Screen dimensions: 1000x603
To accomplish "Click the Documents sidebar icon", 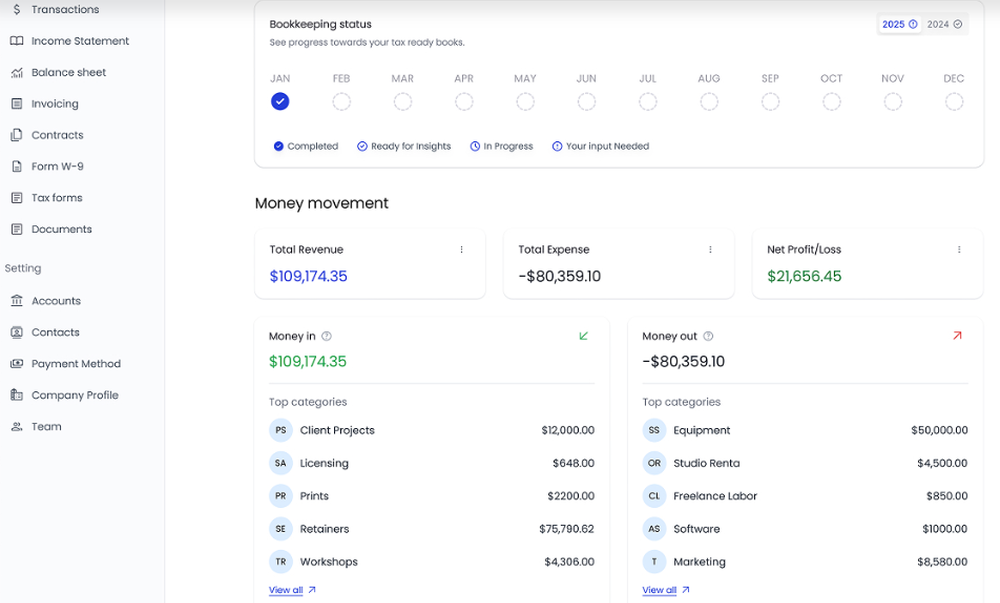I will point(17,229).
